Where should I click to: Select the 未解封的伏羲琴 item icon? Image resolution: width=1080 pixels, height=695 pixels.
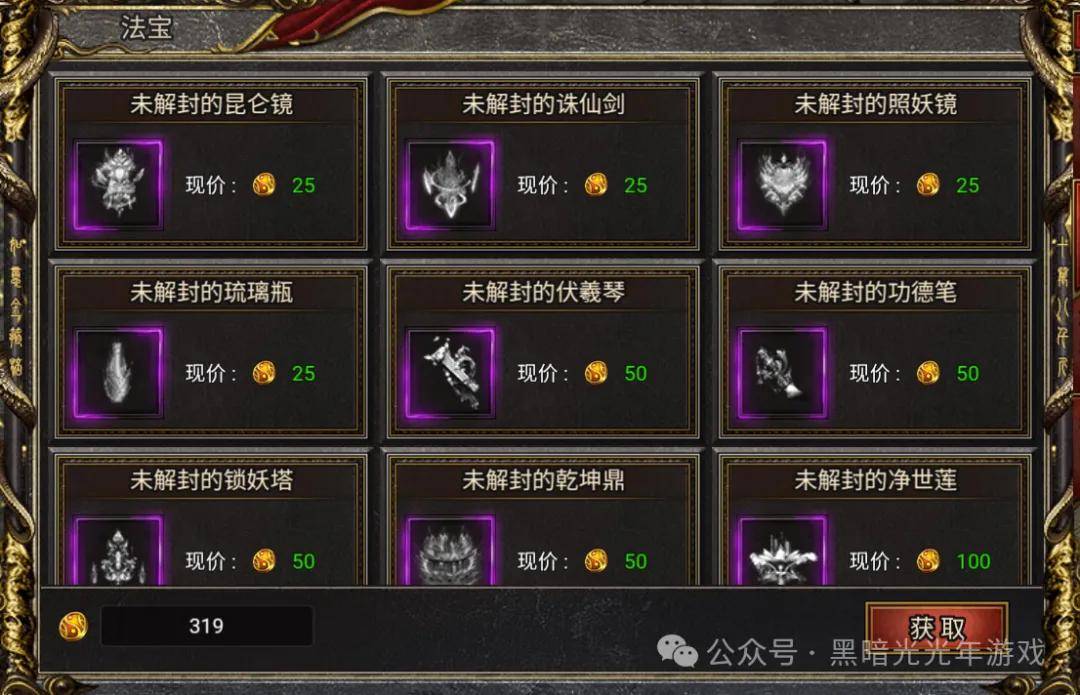(x=450, y=373)
